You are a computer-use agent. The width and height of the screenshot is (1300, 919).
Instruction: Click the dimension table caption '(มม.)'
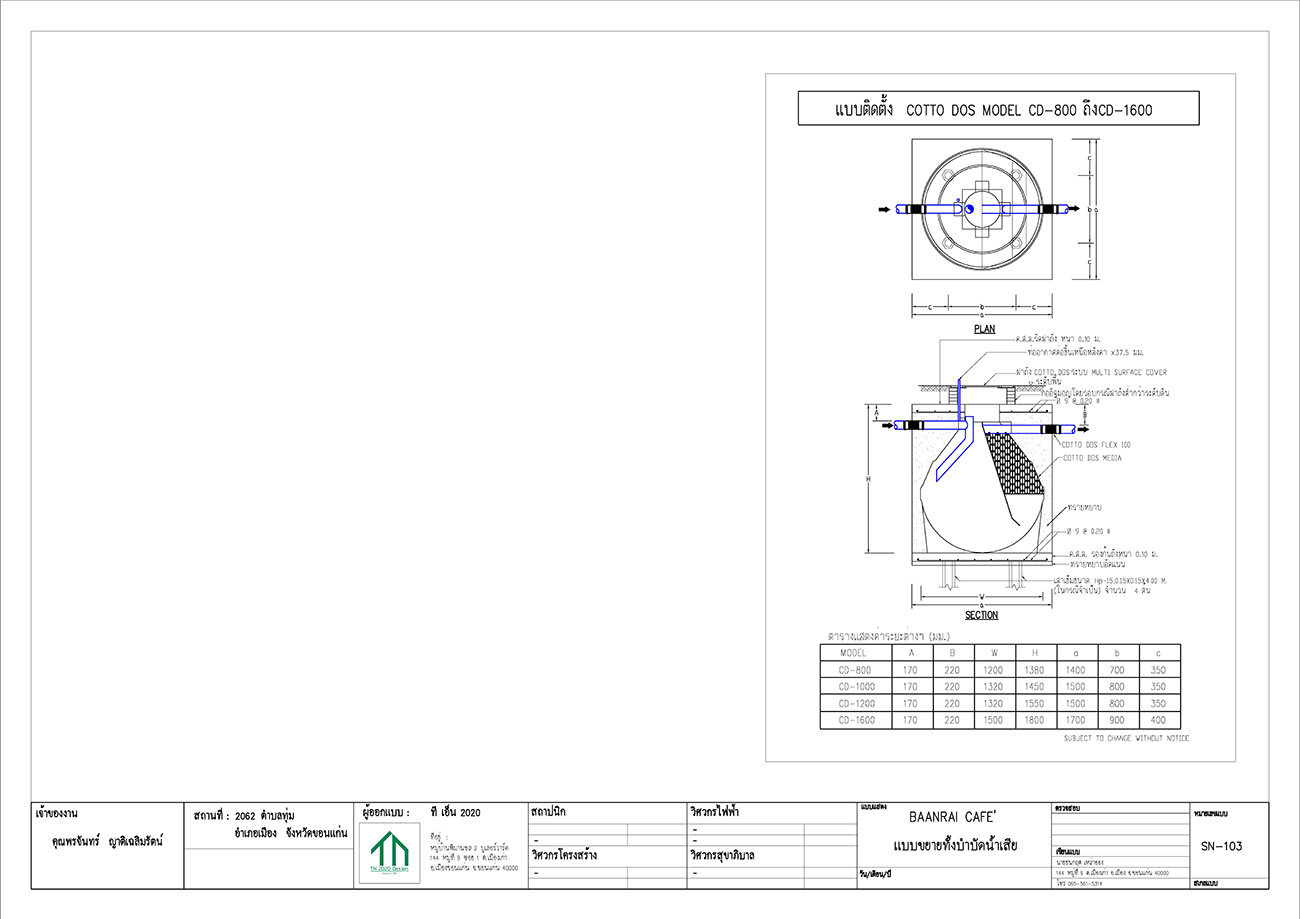(x=937, y=636)
